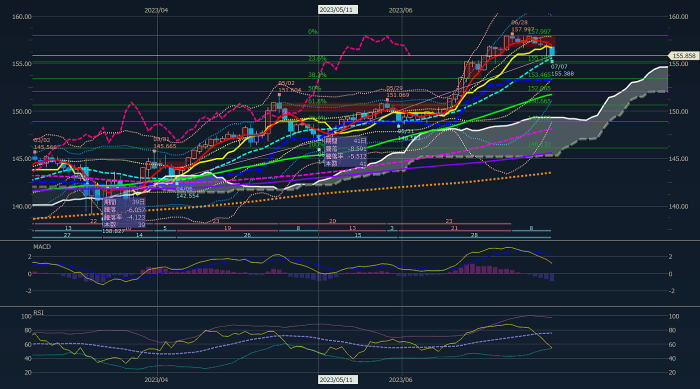Click the 07/07 155.388 low annotation
700x389 pixels.
[x=562, y=70]
